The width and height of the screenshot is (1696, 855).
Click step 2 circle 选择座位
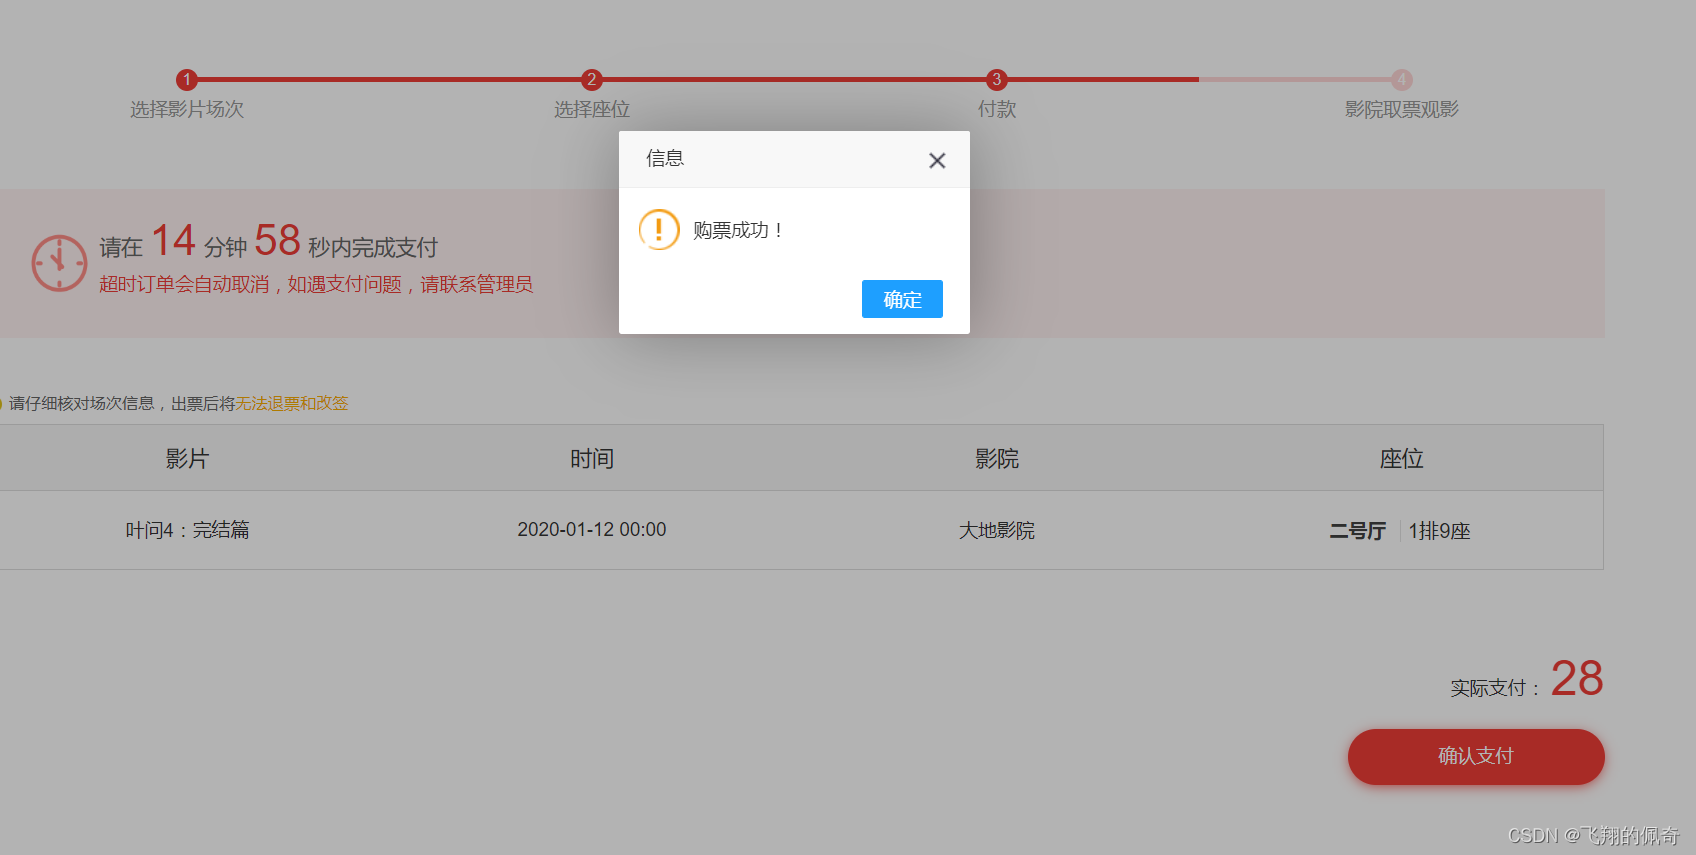pos(592,79)
